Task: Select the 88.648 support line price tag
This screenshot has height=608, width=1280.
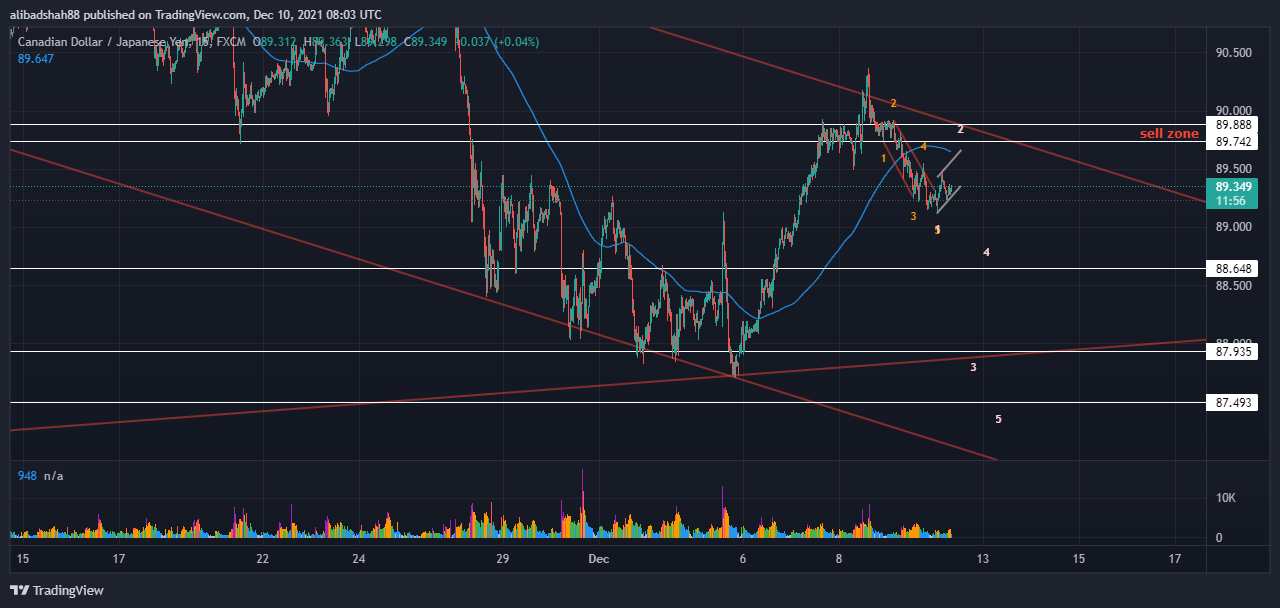Action: click(x=1234, y=269)
